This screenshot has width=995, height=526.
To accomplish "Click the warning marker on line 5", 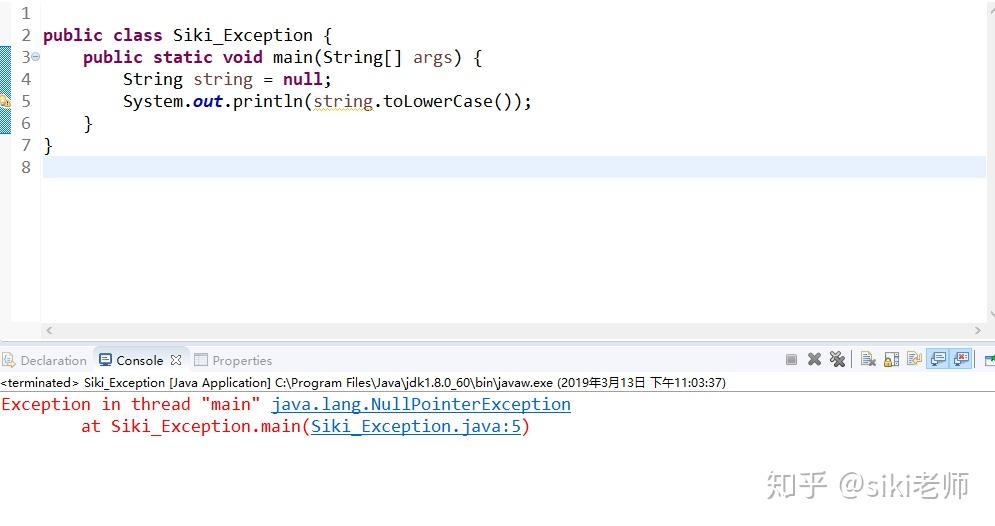I will 5,101.
